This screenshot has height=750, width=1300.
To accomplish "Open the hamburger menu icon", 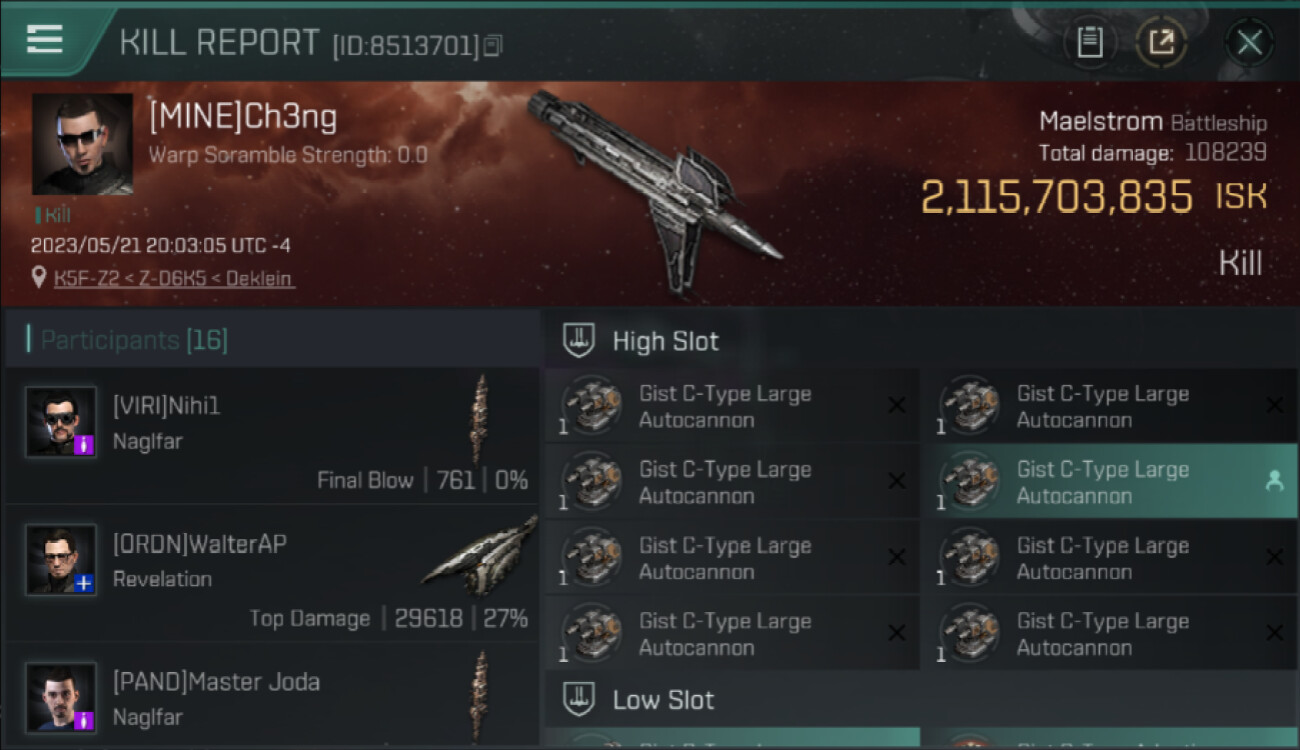I will (45, 39).
